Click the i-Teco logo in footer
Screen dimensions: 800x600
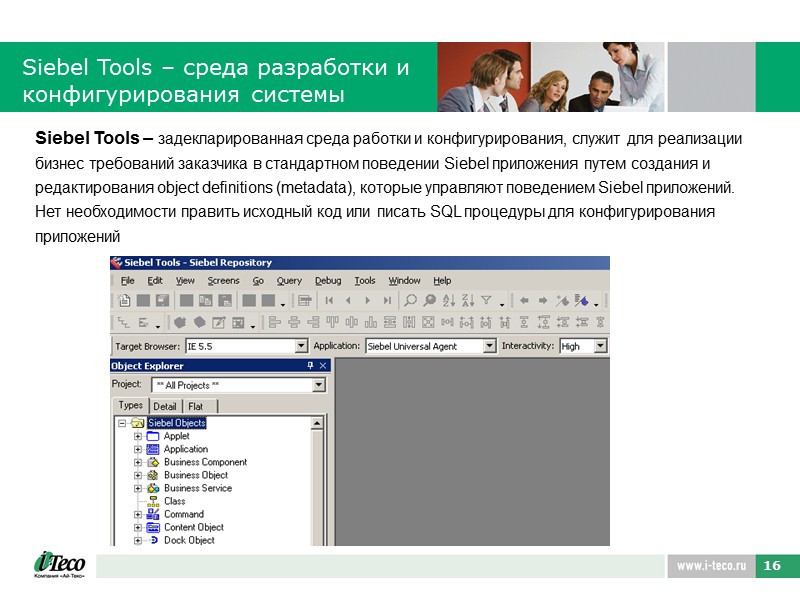59,565
